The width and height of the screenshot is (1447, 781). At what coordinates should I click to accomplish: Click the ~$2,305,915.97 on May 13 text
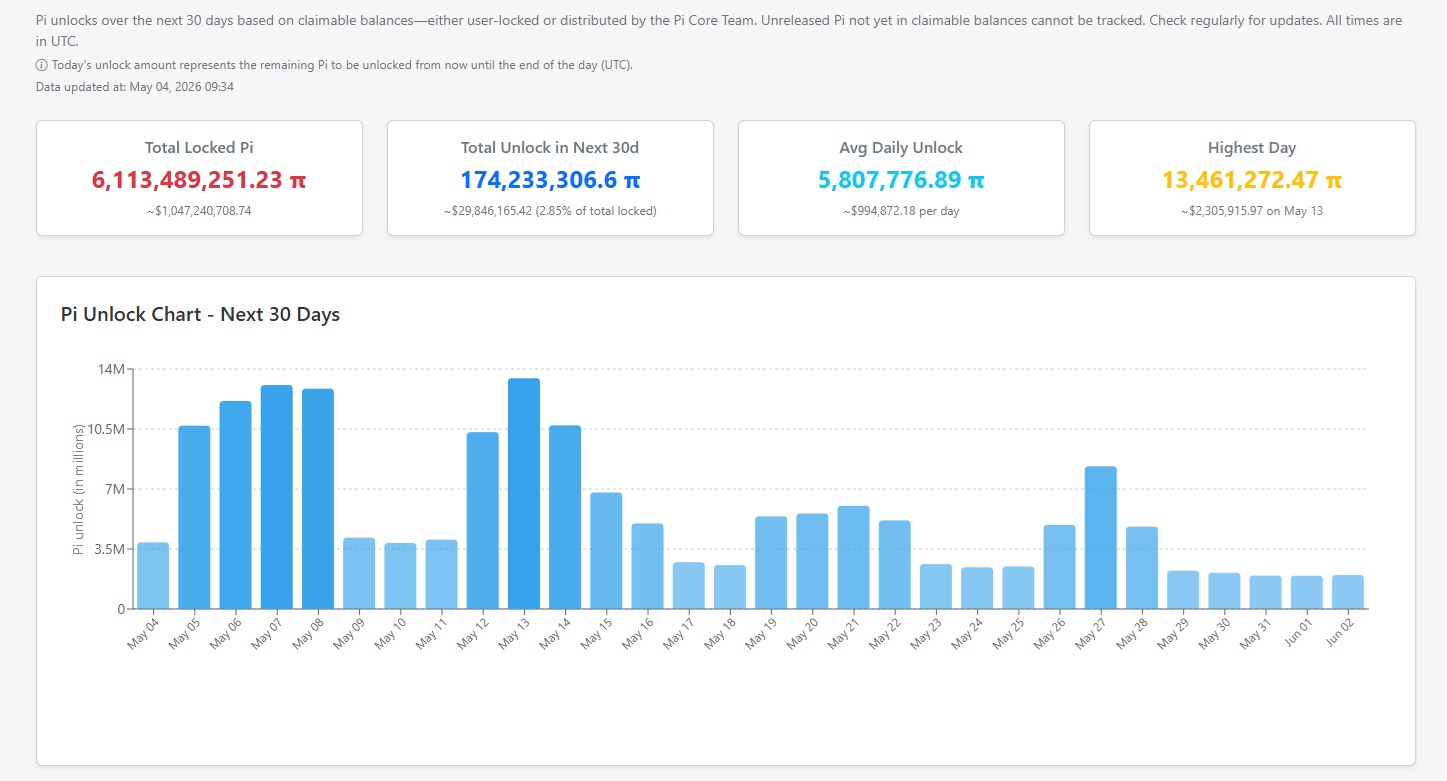1252,211
